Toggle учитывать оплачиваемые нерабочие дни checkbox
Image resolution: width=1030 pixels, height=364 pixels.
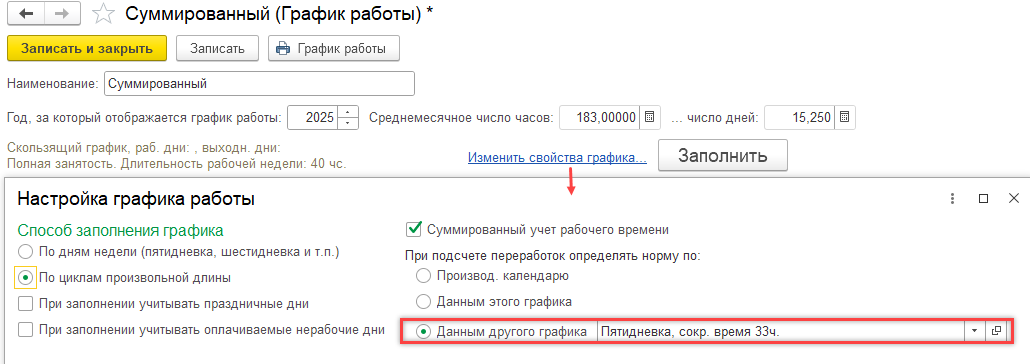[25, 330]
